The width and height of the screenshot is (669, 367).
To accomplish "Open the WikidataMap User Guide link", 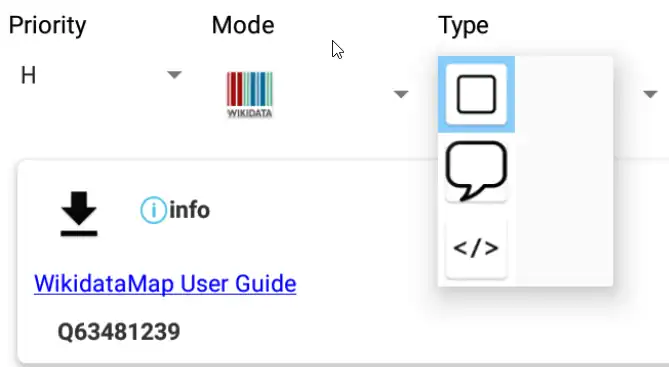I will tap(165, 283).
